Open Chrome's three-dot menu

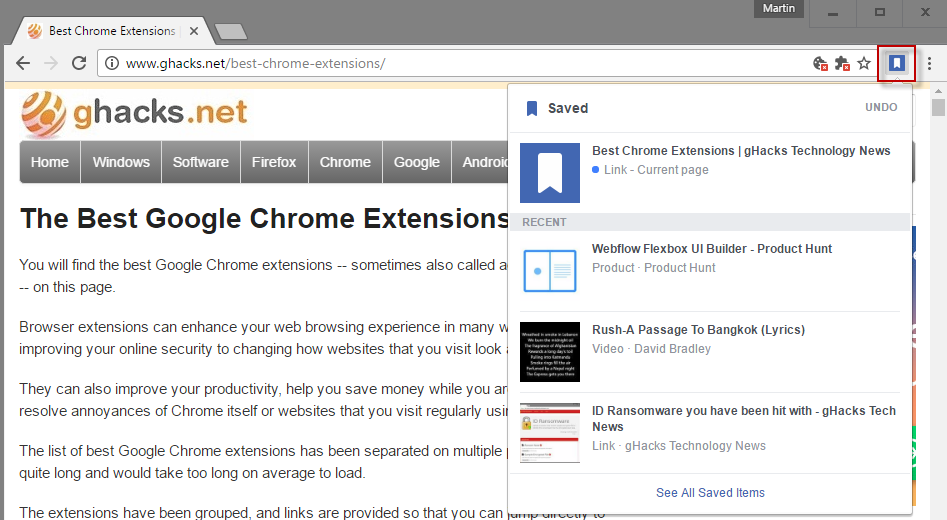[x=929, y=63]
